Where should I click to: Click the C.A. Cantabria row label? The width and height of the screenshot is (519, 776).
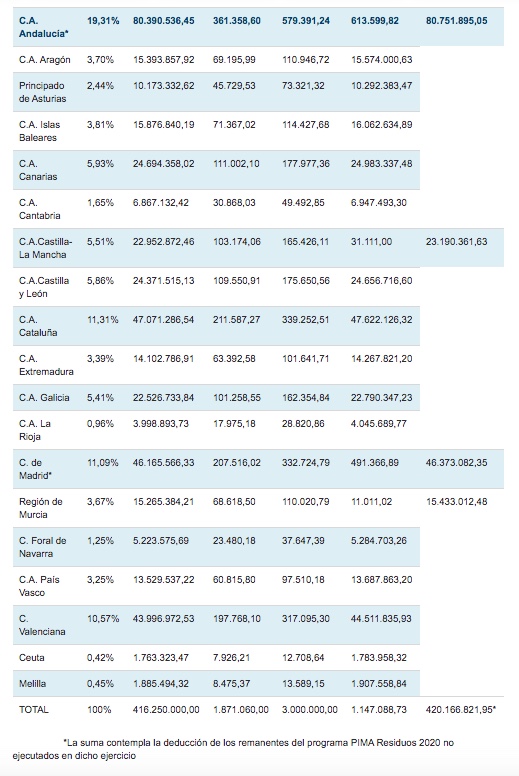coord(40,209)
